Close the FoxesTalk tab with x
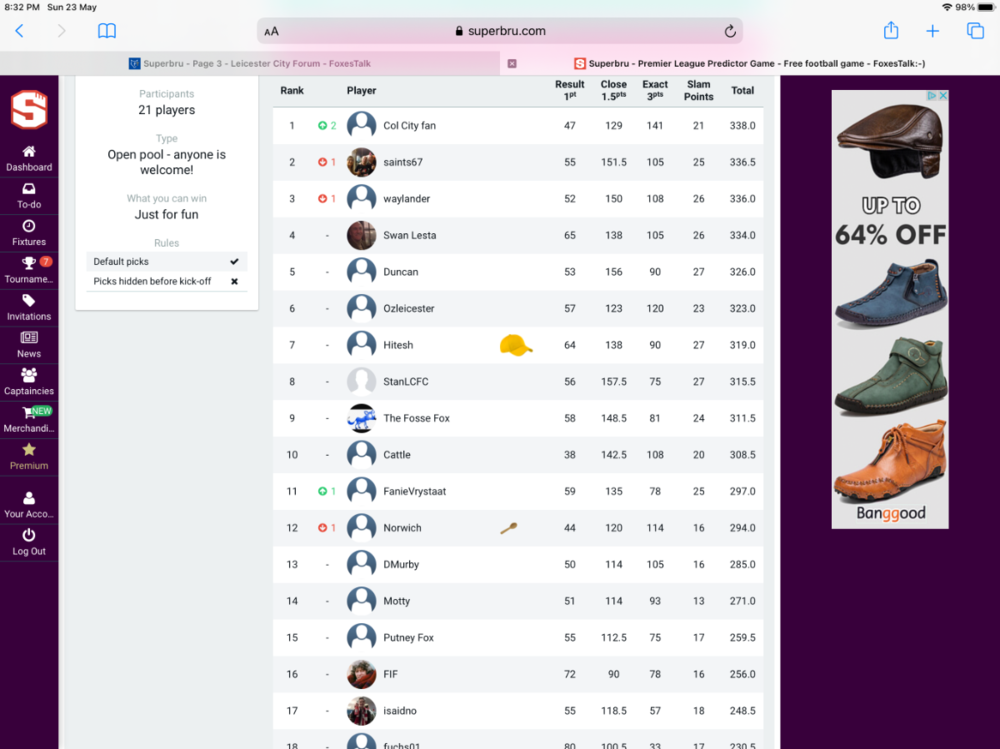 pyautogui.click(x=511, y=63)
